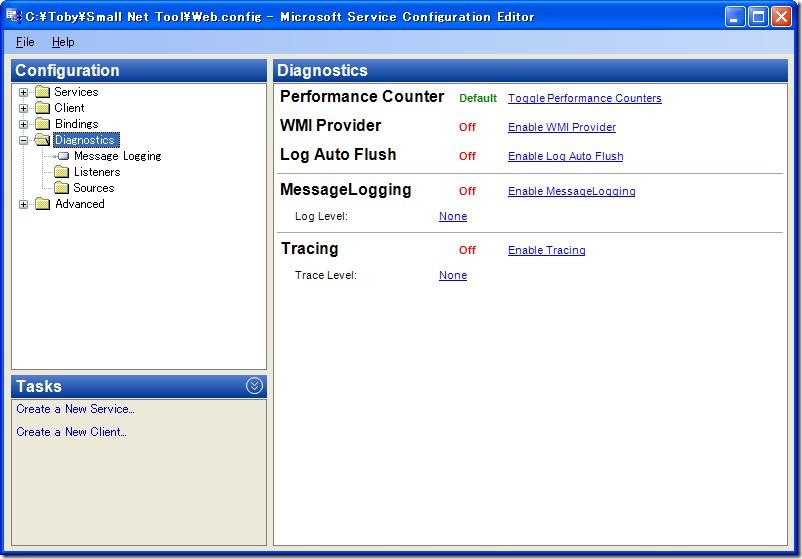Screen dimensions: 802x559
Task: Expand the Bindings tree node
Action: click(x=24, y=124)
